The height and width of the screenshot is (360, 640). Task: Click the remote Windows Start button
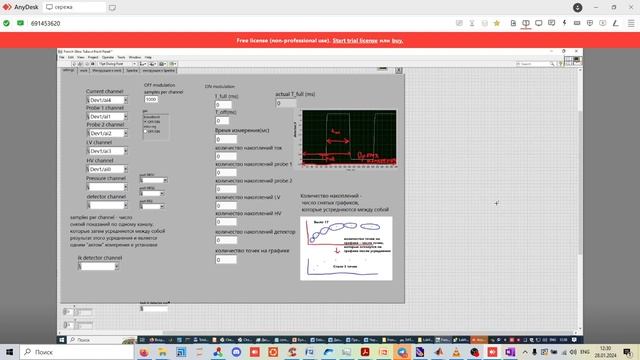click(62, 340)
